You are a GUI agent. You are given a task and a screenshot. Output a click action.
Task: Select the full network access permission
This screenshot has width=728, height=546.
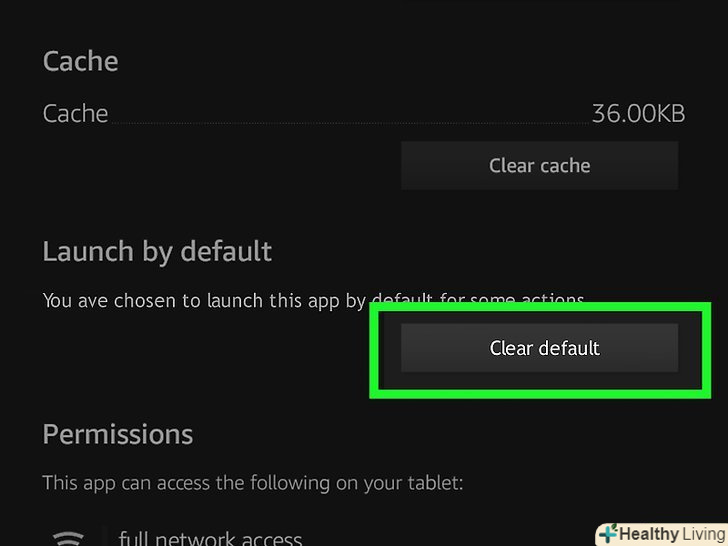(x=210, y=538)
